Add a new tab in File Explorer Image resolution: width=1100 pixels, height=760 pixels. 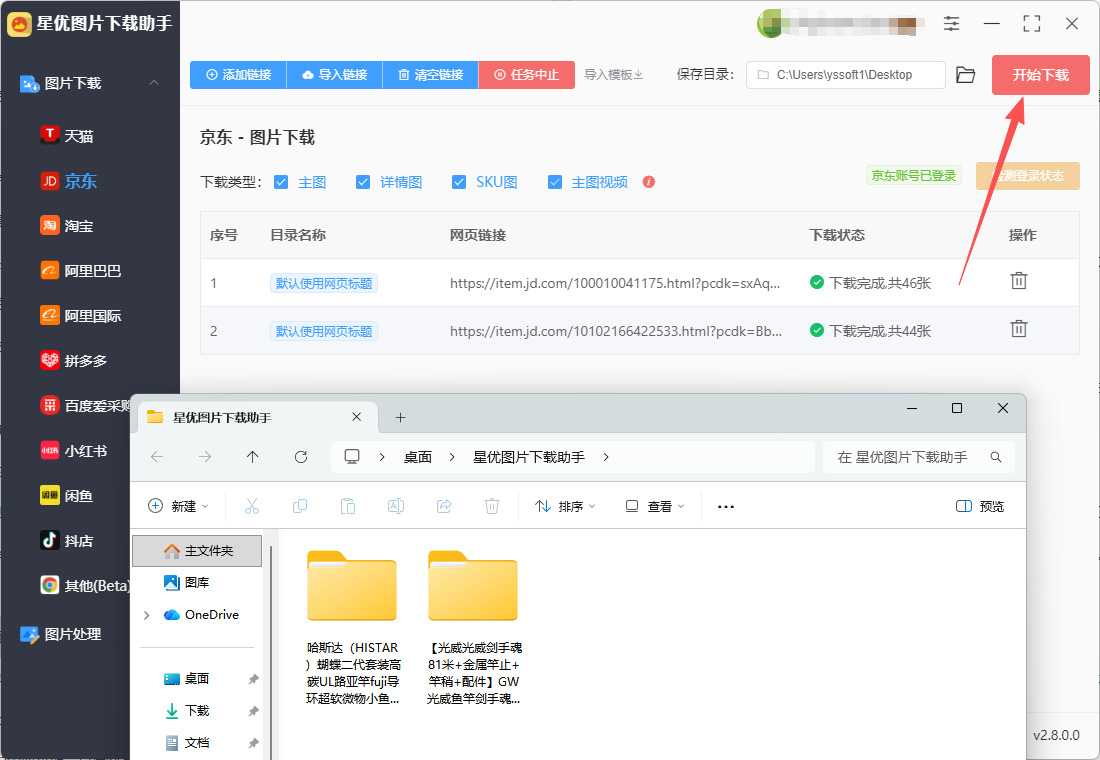click(401, 418)
